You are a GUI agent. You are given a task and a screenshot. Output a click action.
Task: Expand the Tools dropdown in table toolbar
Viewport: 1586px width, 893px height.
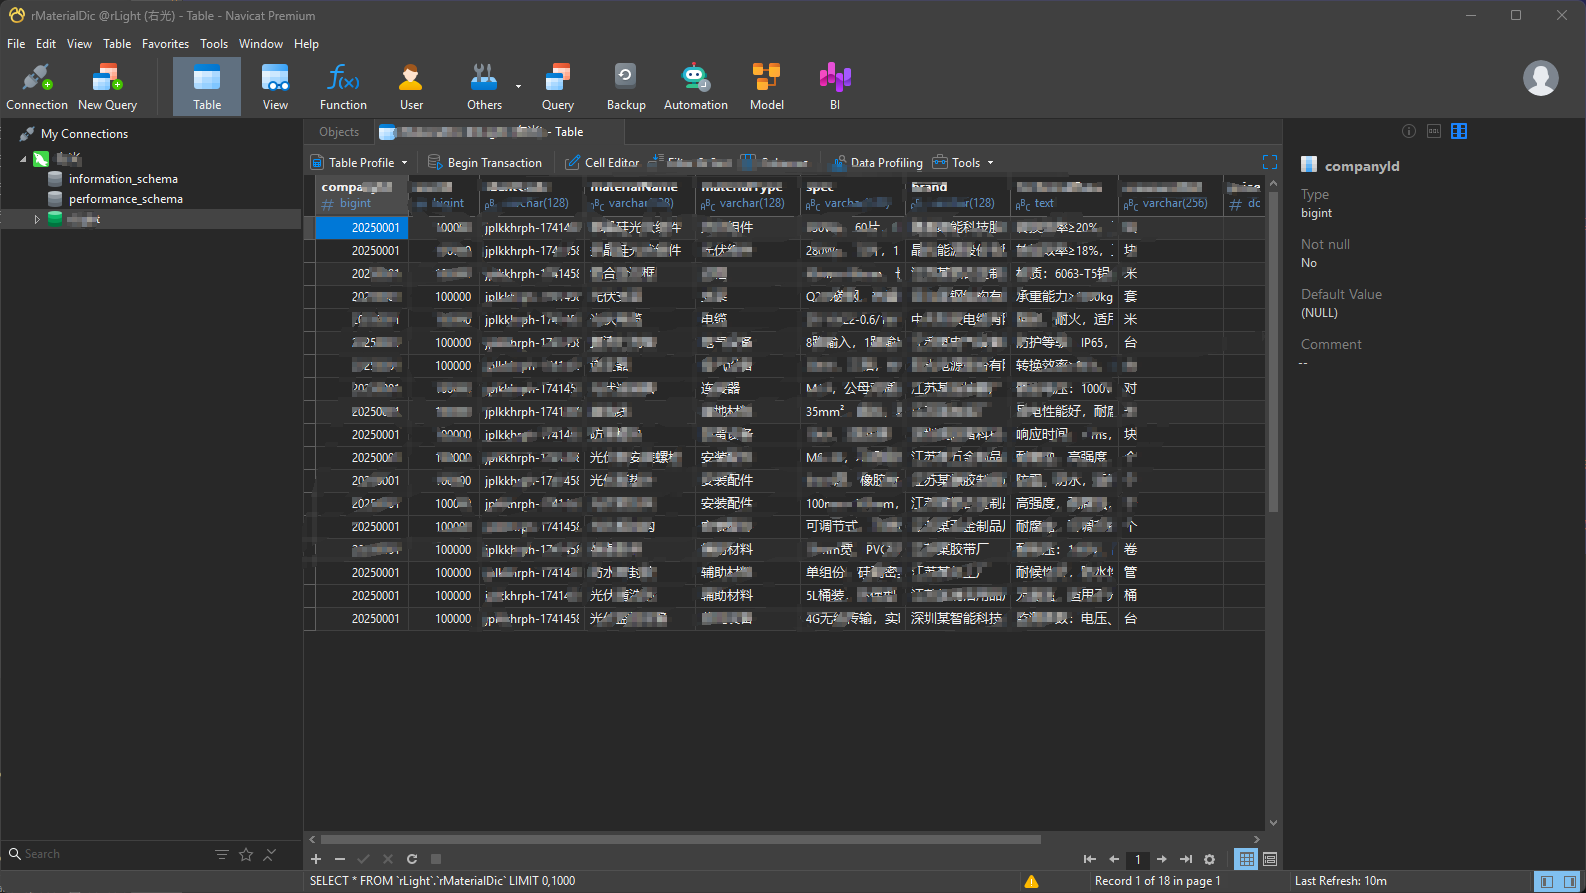click(964, 163)
